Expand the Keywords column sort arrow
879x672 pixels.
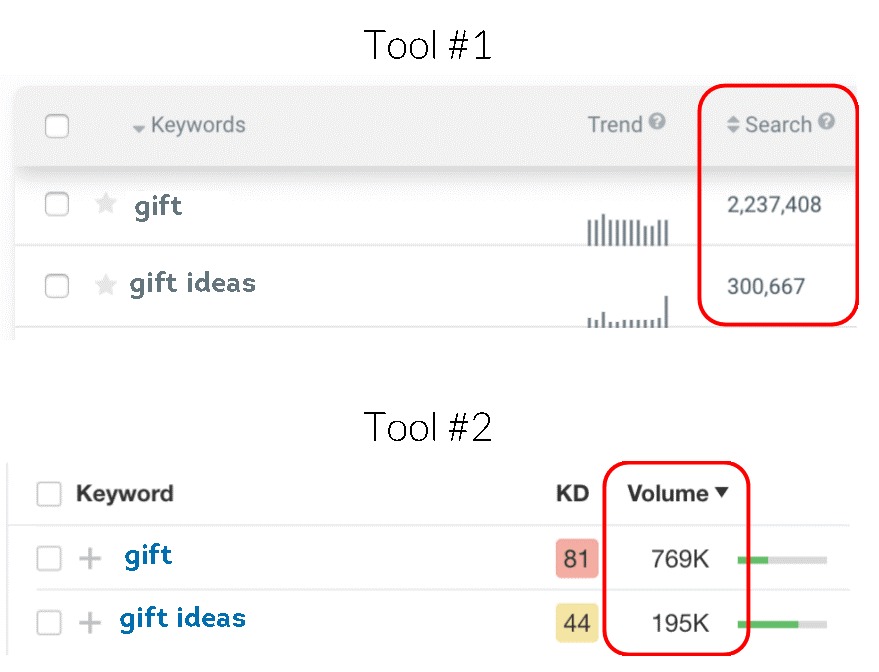[139, 127]
